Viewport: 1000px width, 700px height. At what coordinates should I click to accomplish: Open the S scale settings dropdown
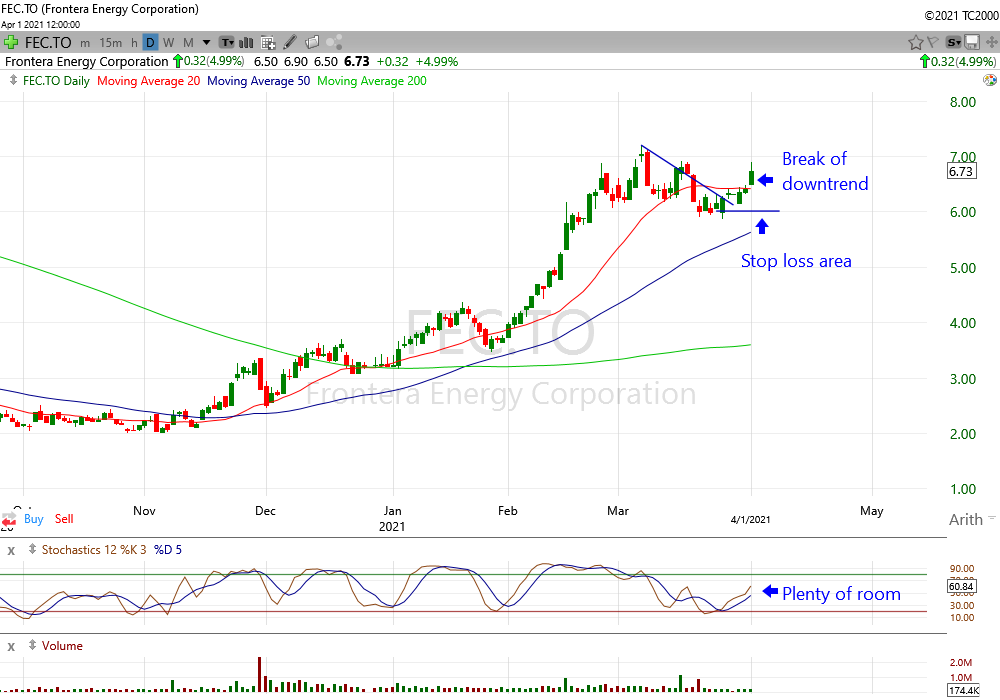[x=953, y=43]
